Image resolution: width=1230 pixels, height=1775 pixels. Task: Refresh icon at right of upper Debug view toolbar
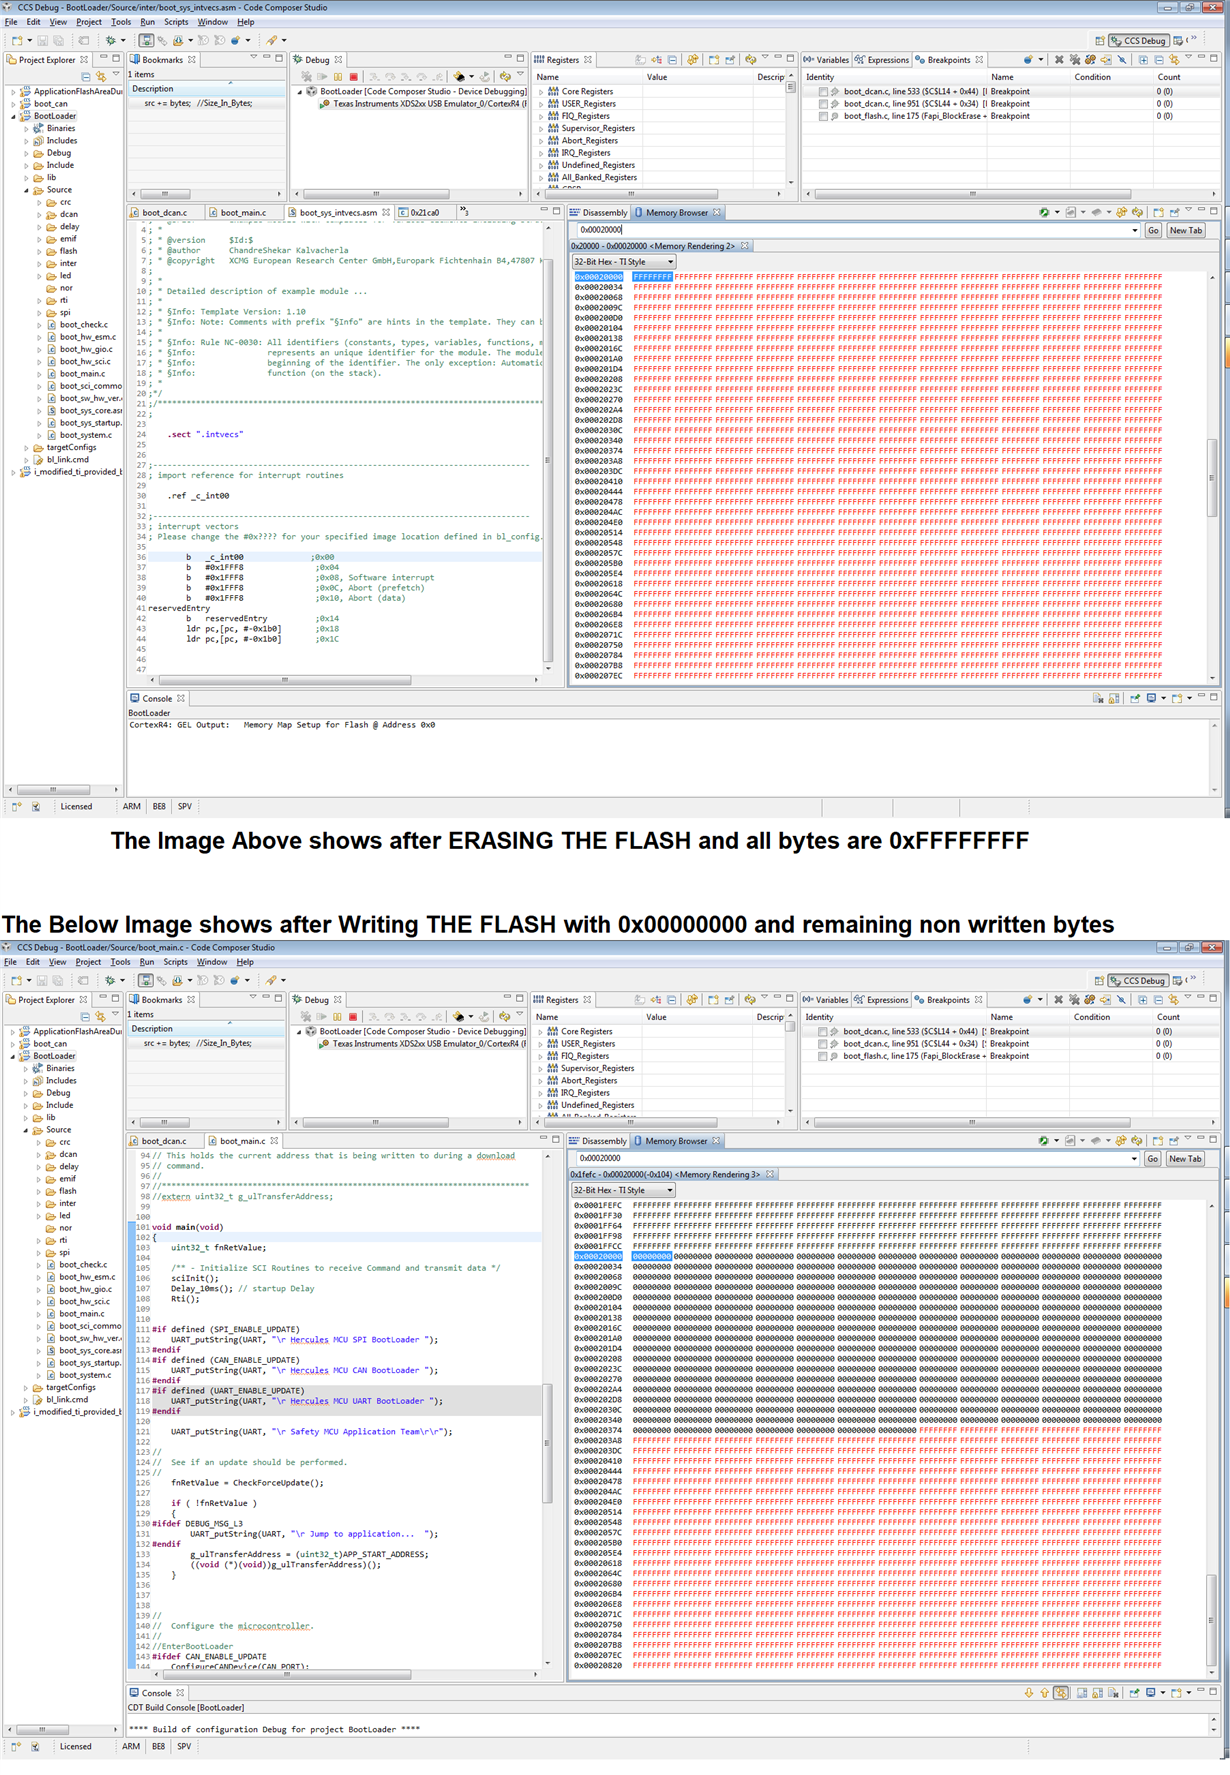505,77
